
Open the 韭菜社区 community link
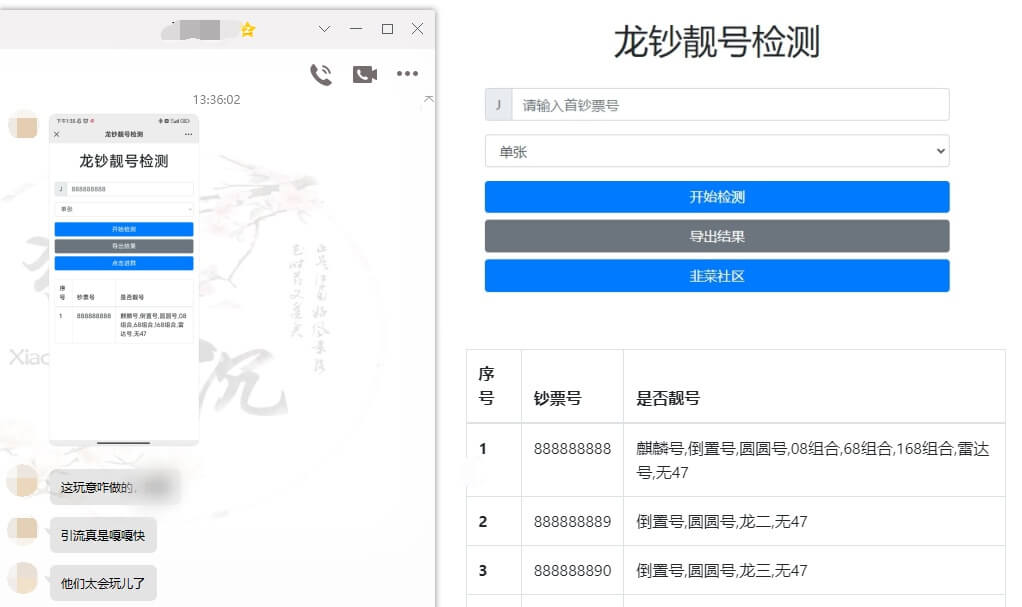click(716, 276)
